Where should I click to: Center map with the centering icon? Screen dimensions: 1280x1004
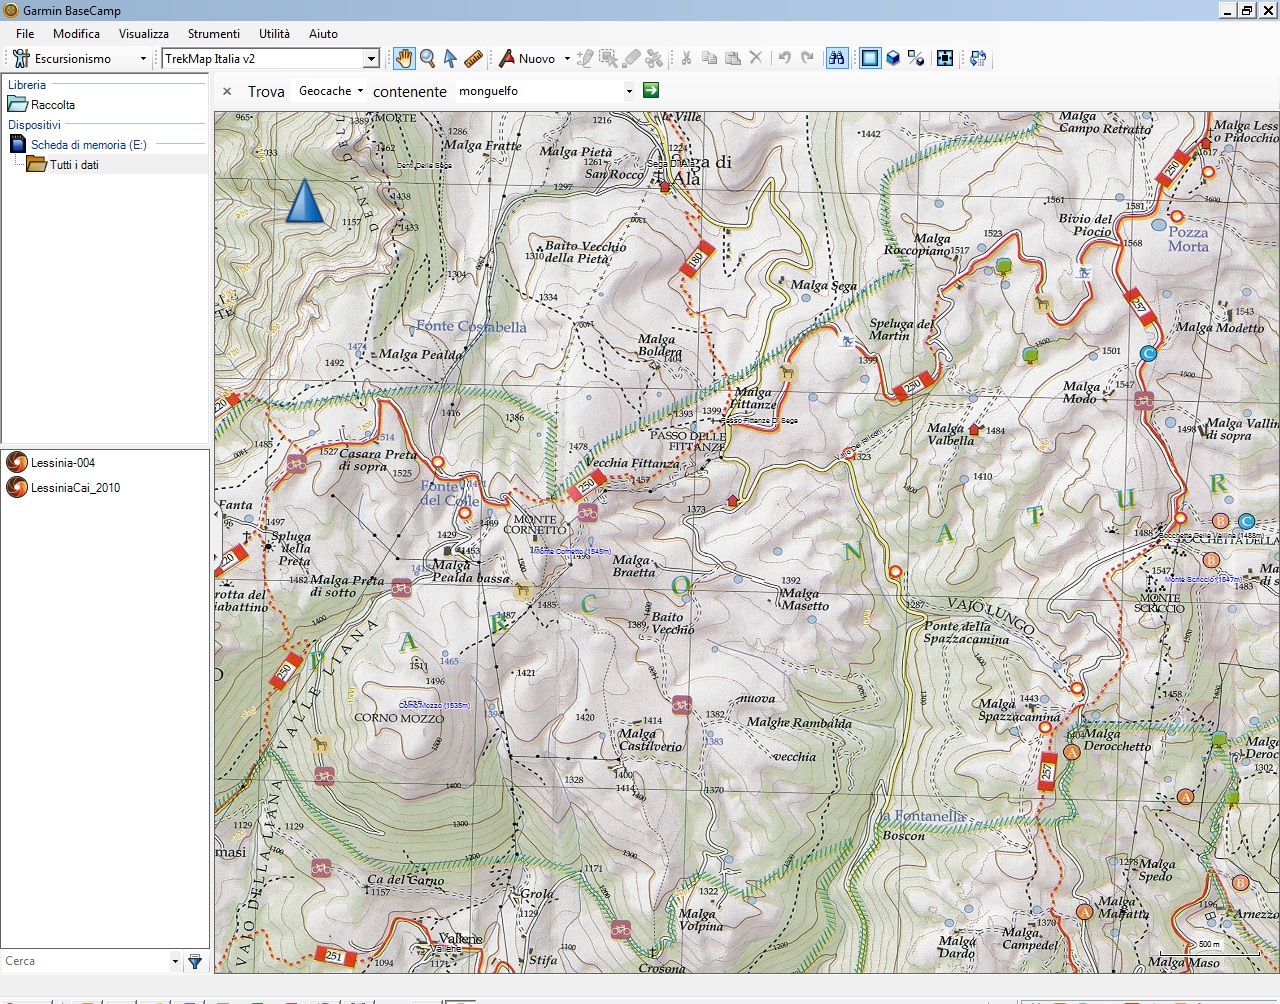(x=945, y=58)
